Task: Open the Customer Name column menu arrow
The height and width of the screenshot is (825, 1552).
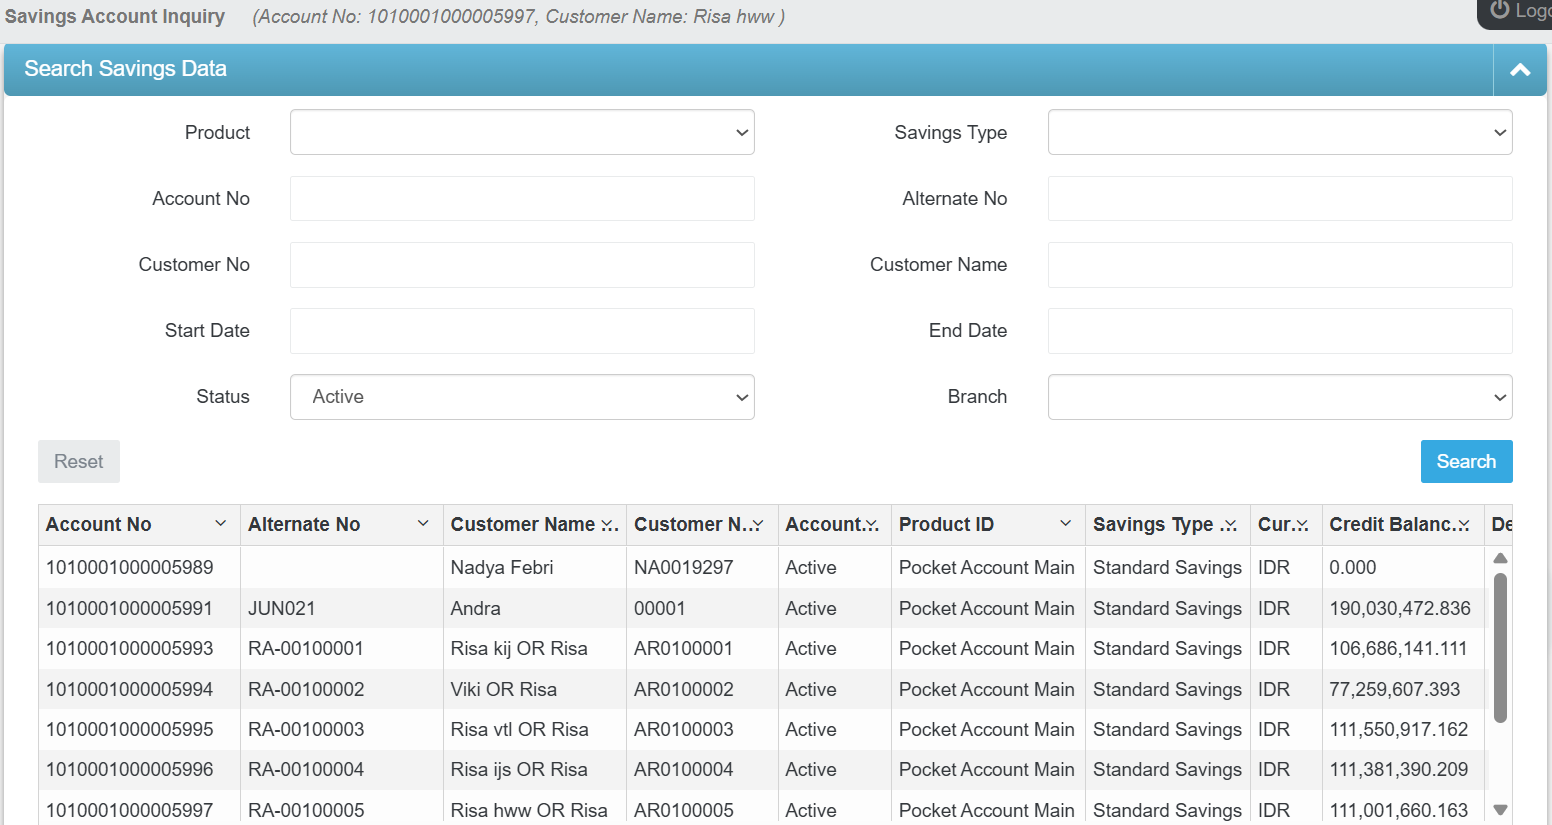Action: pyautogui.click(x=608, y=523)
